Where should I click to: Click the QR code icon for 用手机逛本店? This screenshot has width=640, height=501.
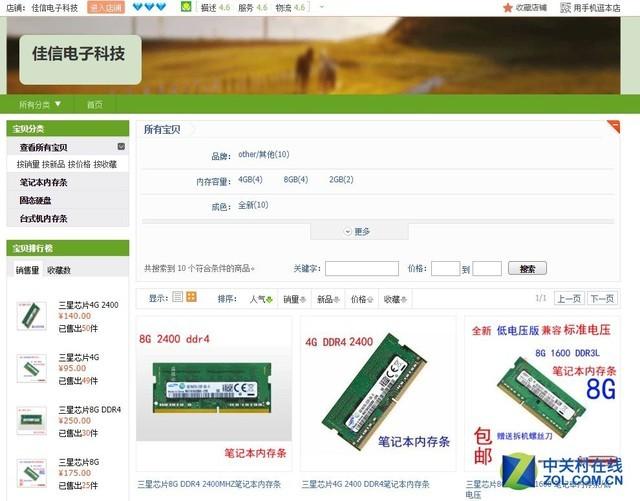[x=565, y=8]
